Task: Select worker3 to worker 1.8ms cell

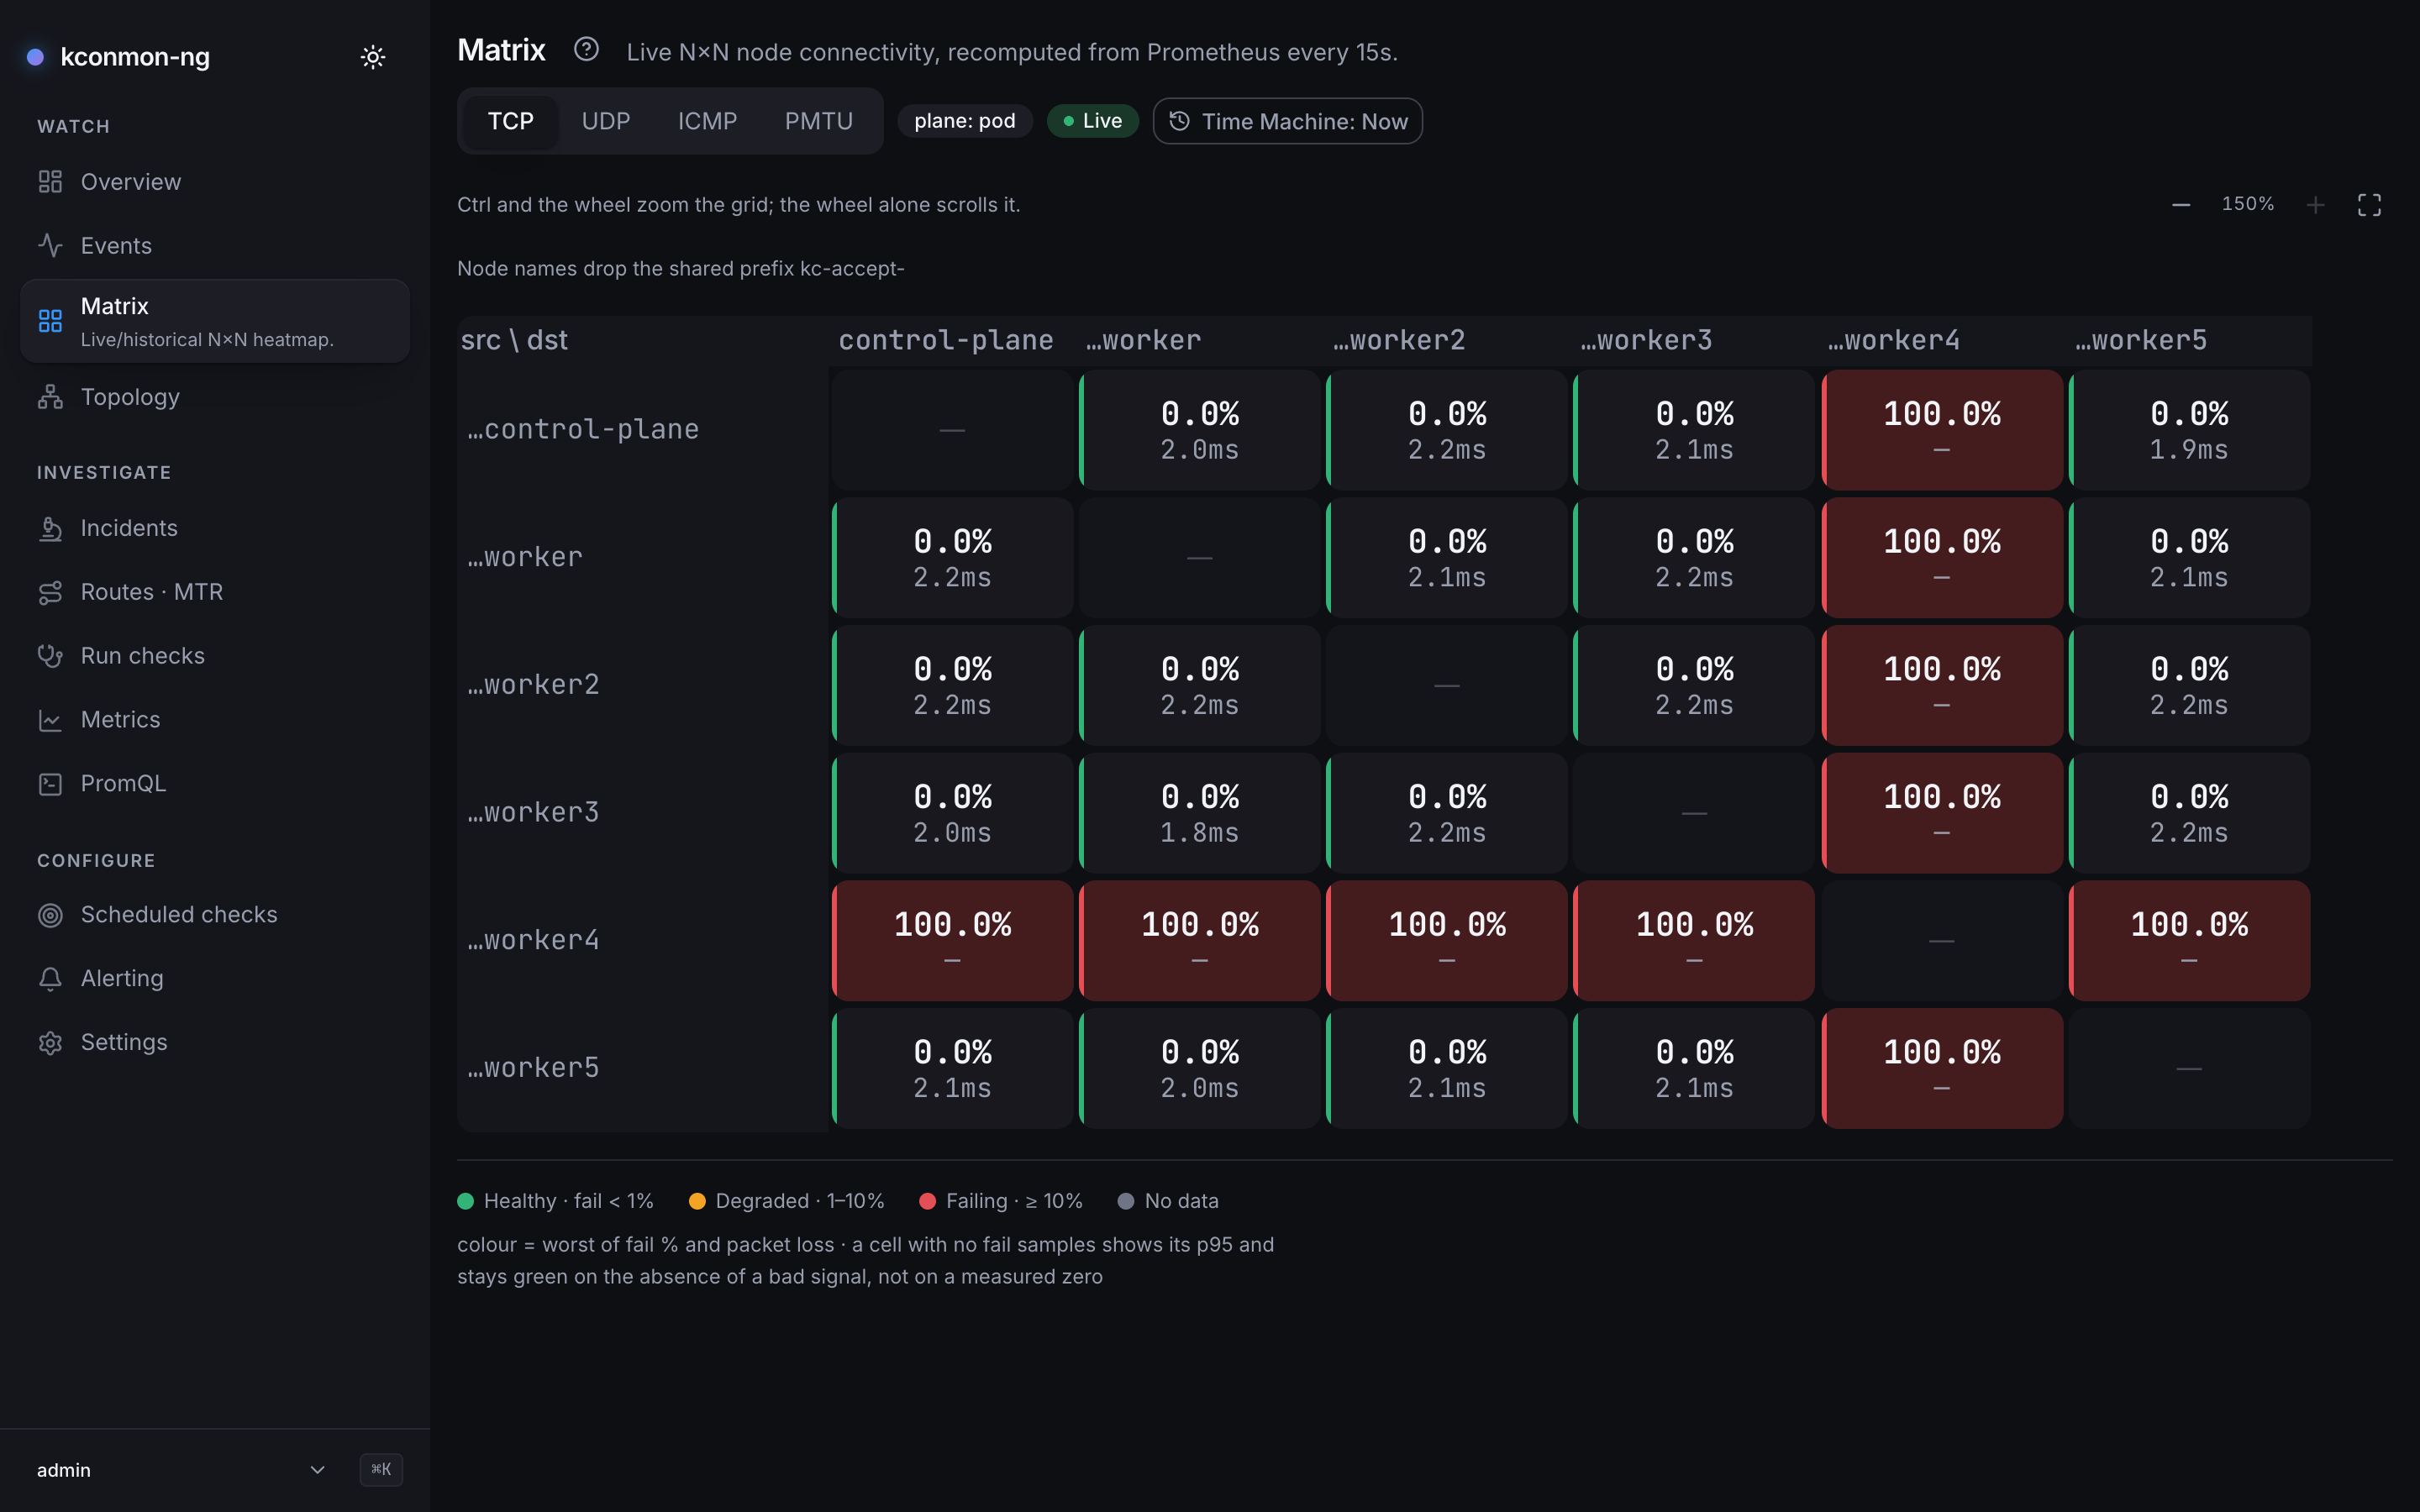Action: click(1200, 813)
